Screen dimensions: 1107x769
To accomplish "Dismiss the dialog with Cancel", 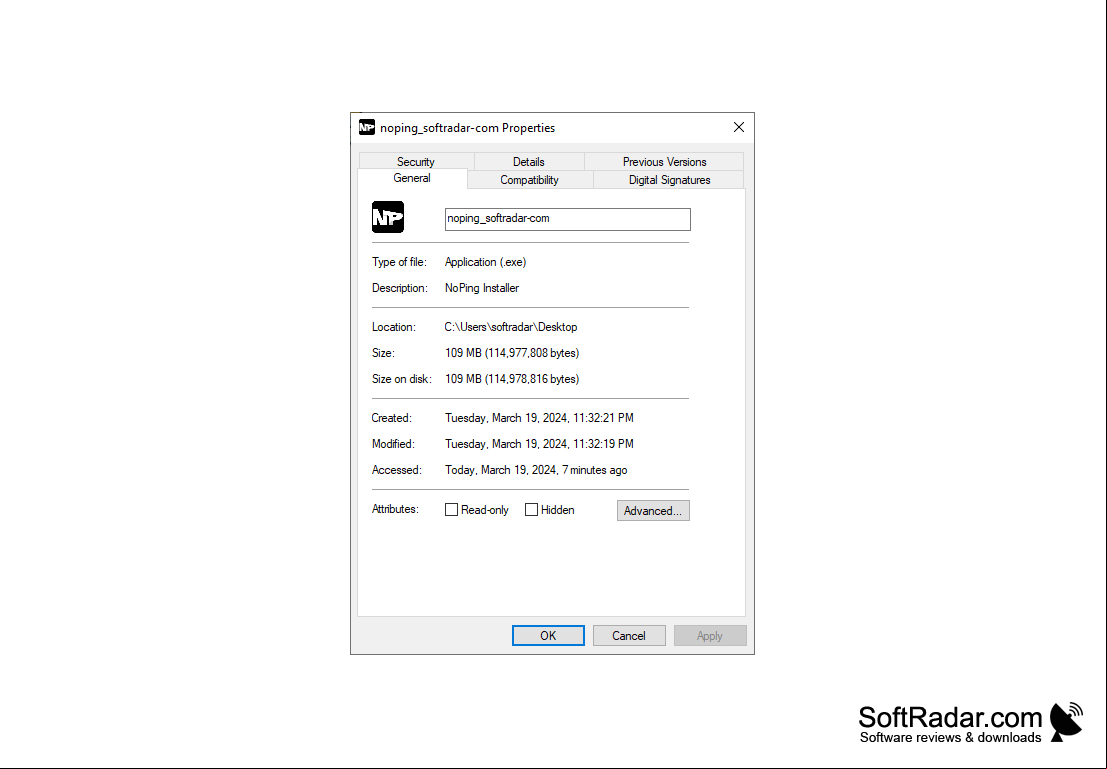I will tap(629, 636).
